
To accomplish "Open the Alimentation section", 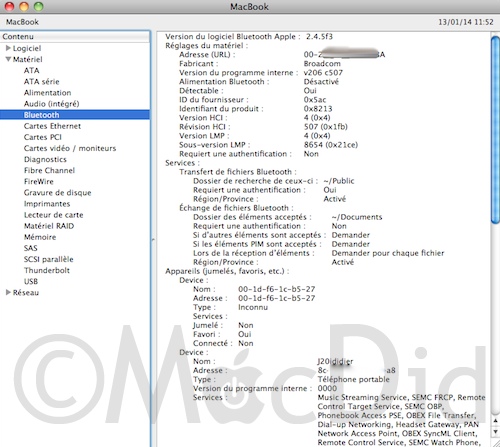I will pyautogui.click(x=47, y=93).
